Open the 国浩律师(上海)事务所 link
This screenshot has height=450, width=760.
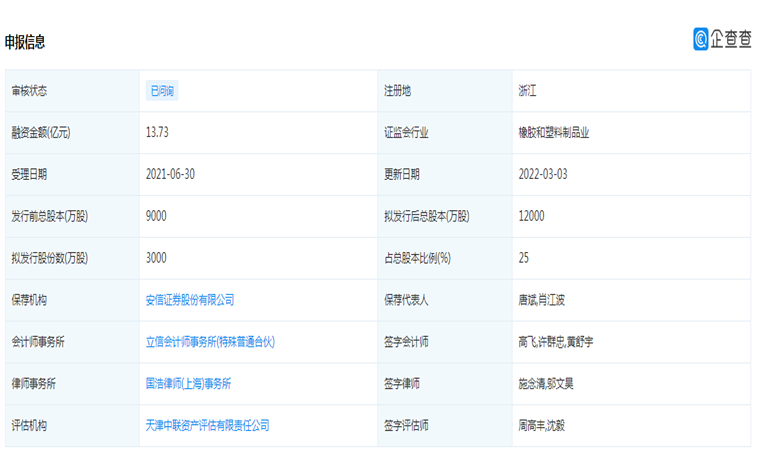pos(188,383)
